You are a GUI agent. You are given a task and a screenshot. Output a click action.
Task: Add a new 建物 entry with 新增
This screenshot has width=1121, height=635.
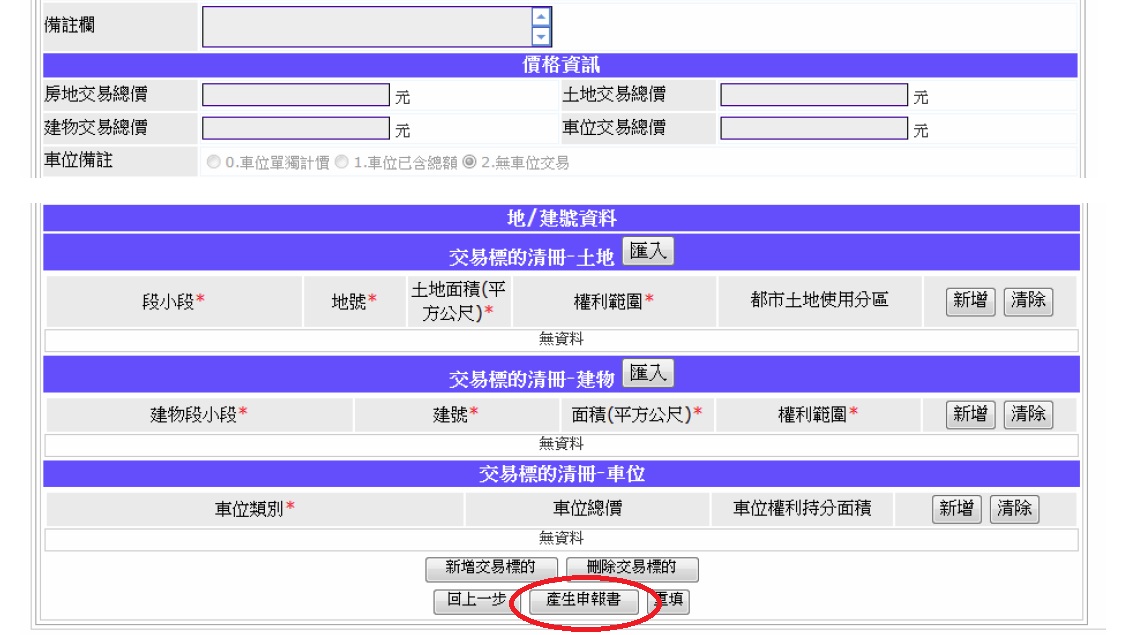point(970,414)
